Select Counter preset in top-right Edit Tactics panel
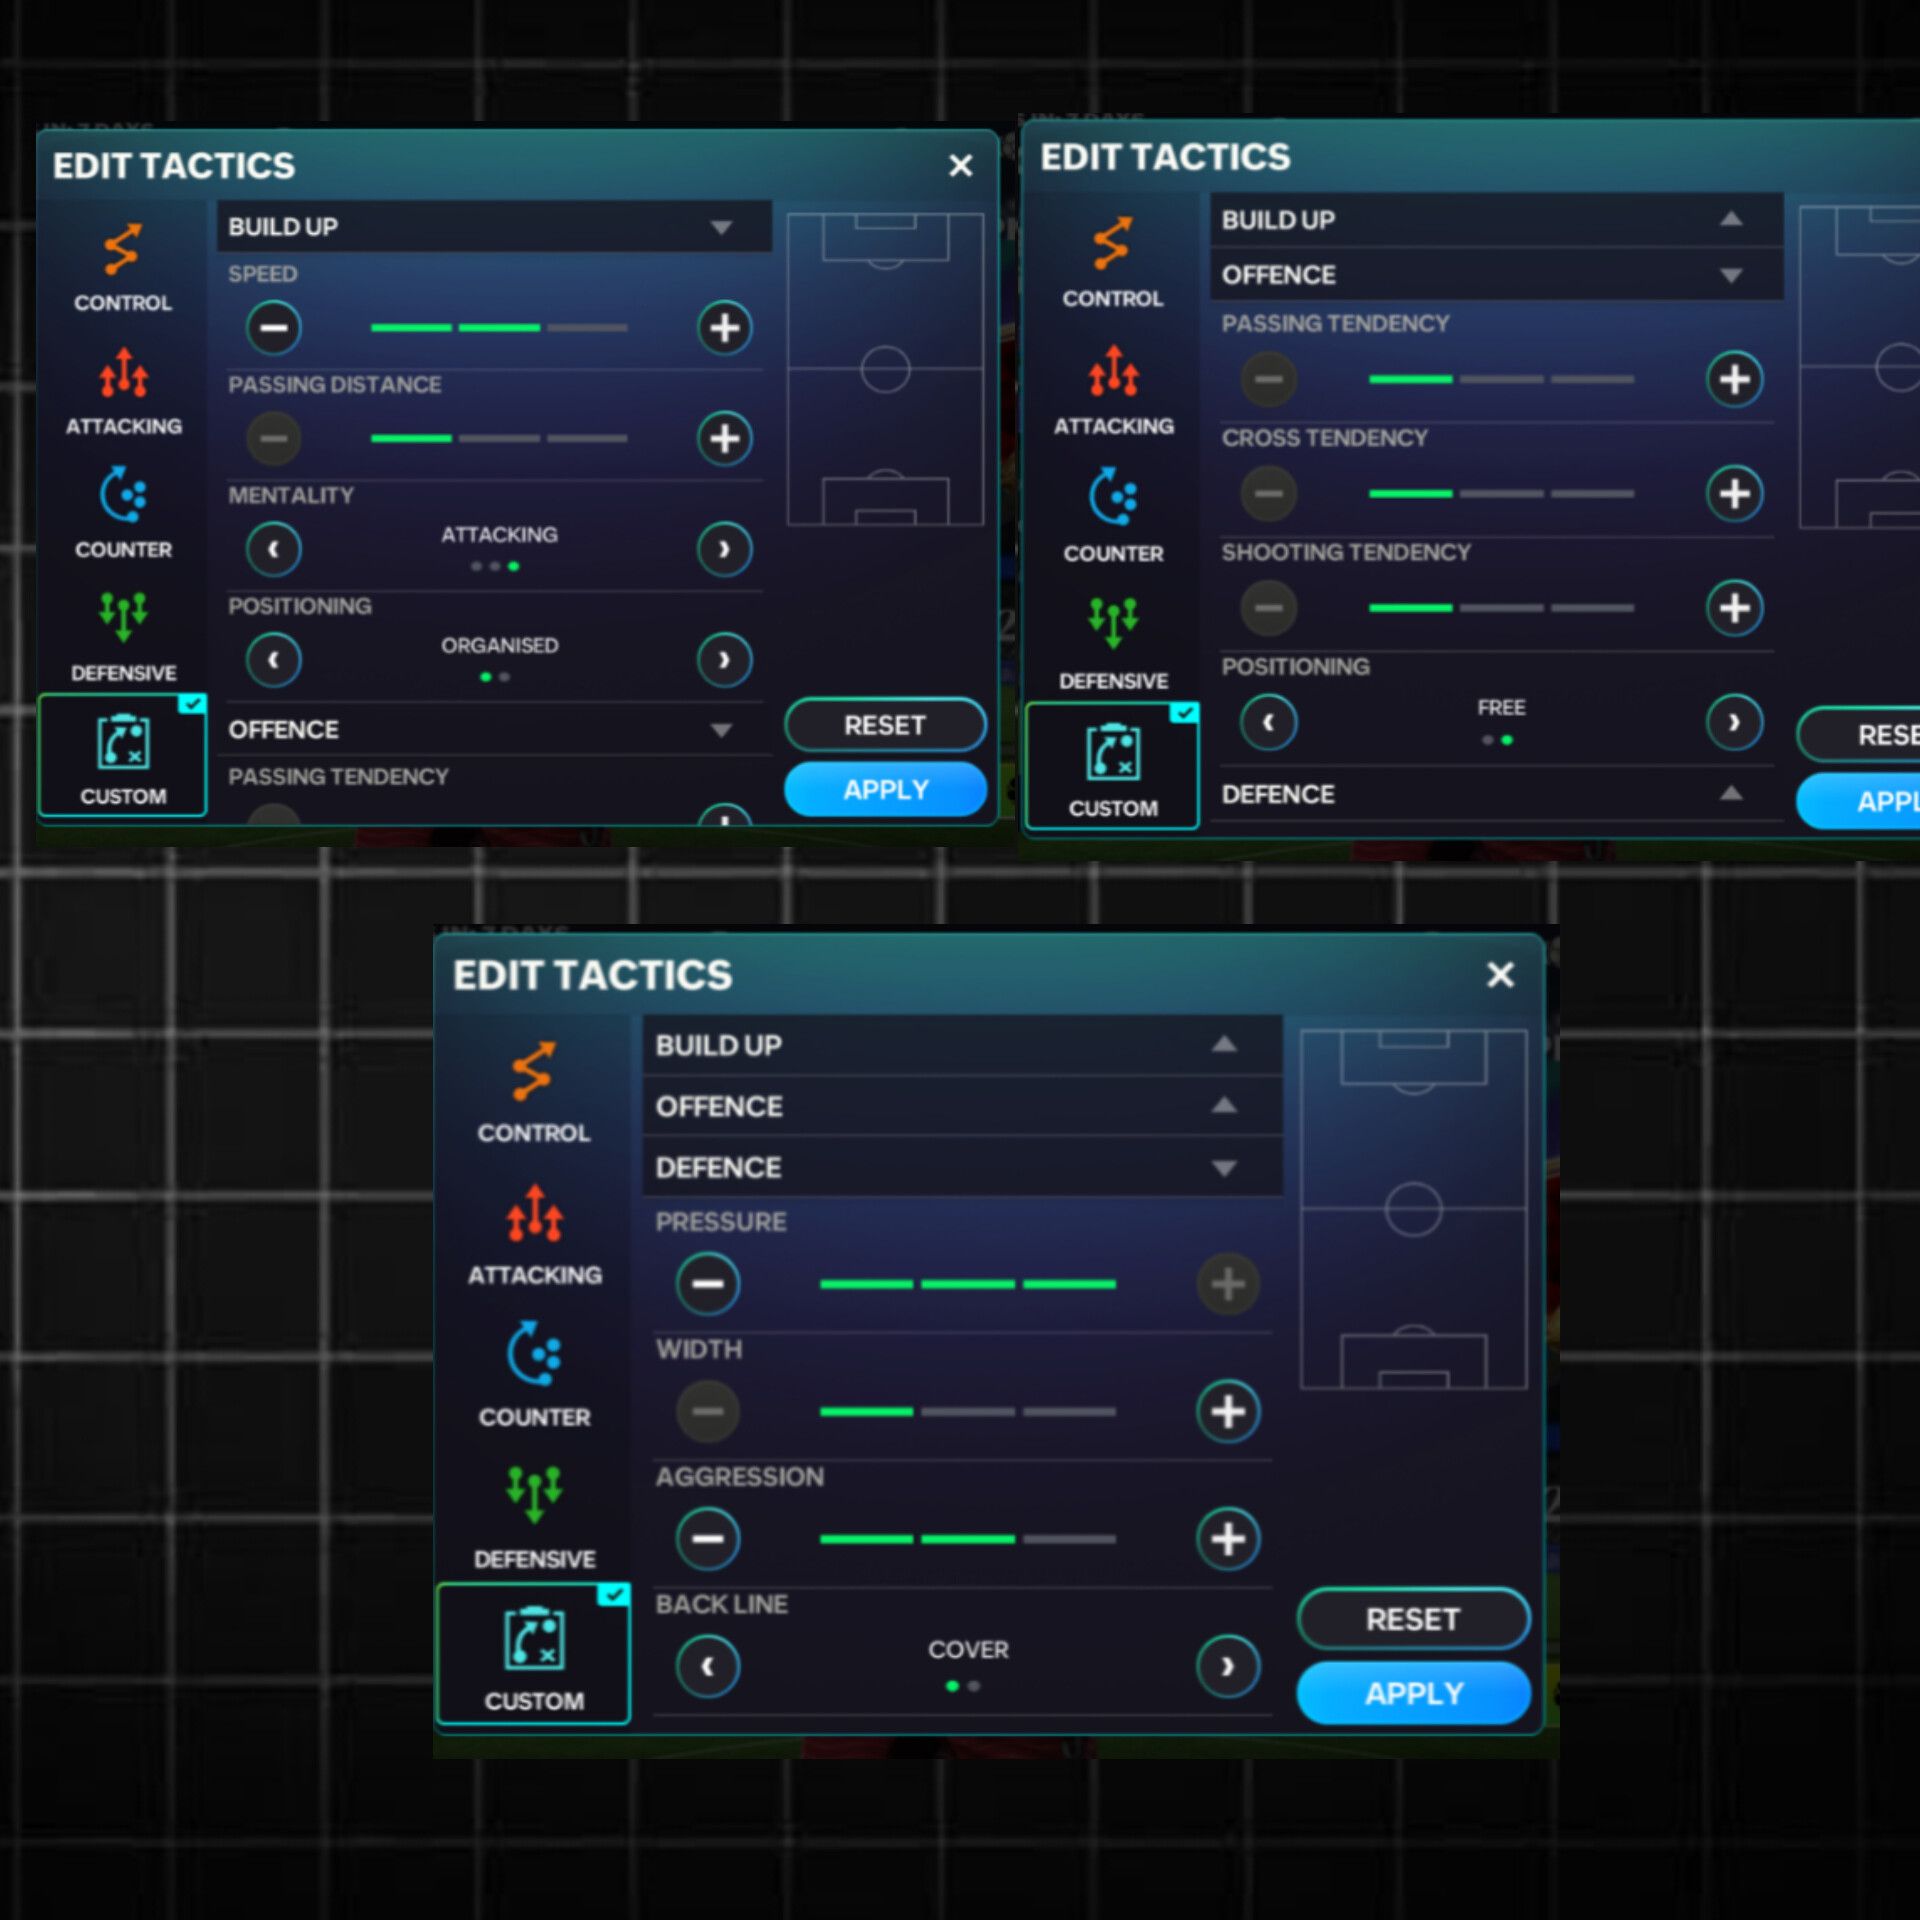Image resolution: width=1920 pixels, height=1920 pixels. [x=1113, y=515]
